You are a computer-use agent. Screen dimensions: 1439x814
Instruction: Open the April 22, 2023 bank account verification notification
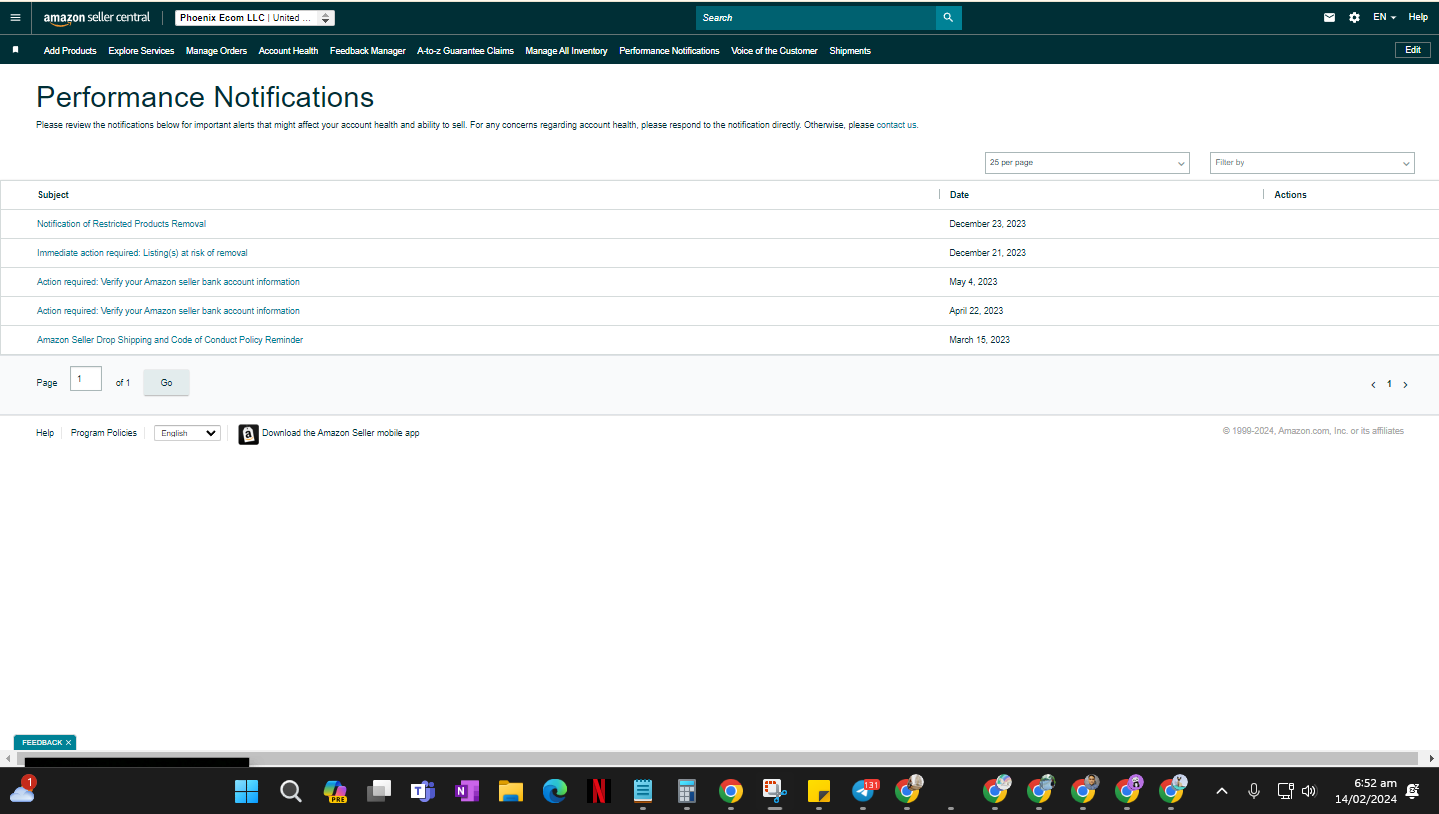[168, 311]
